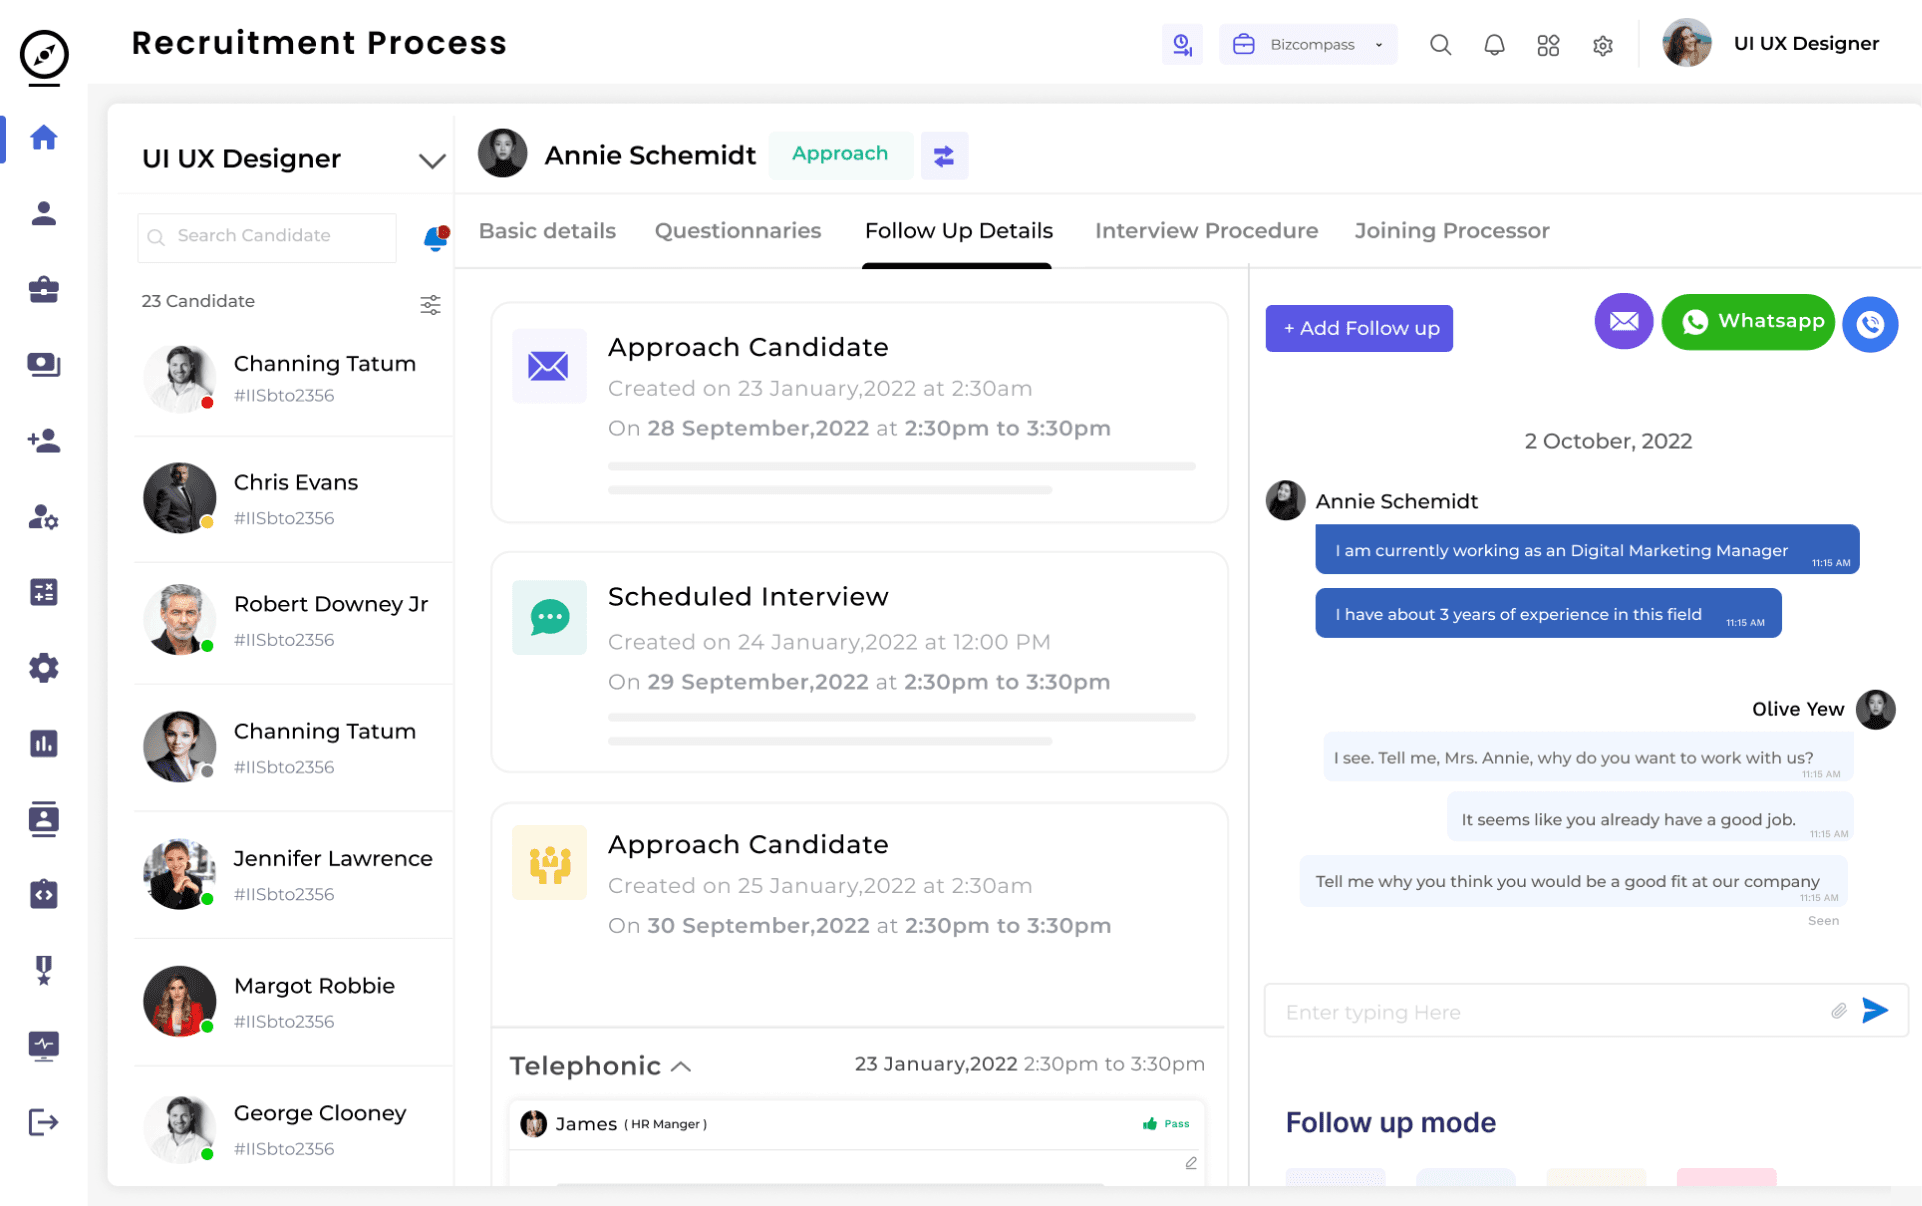Open the Questionnaries tab

[x=737, y=231]
